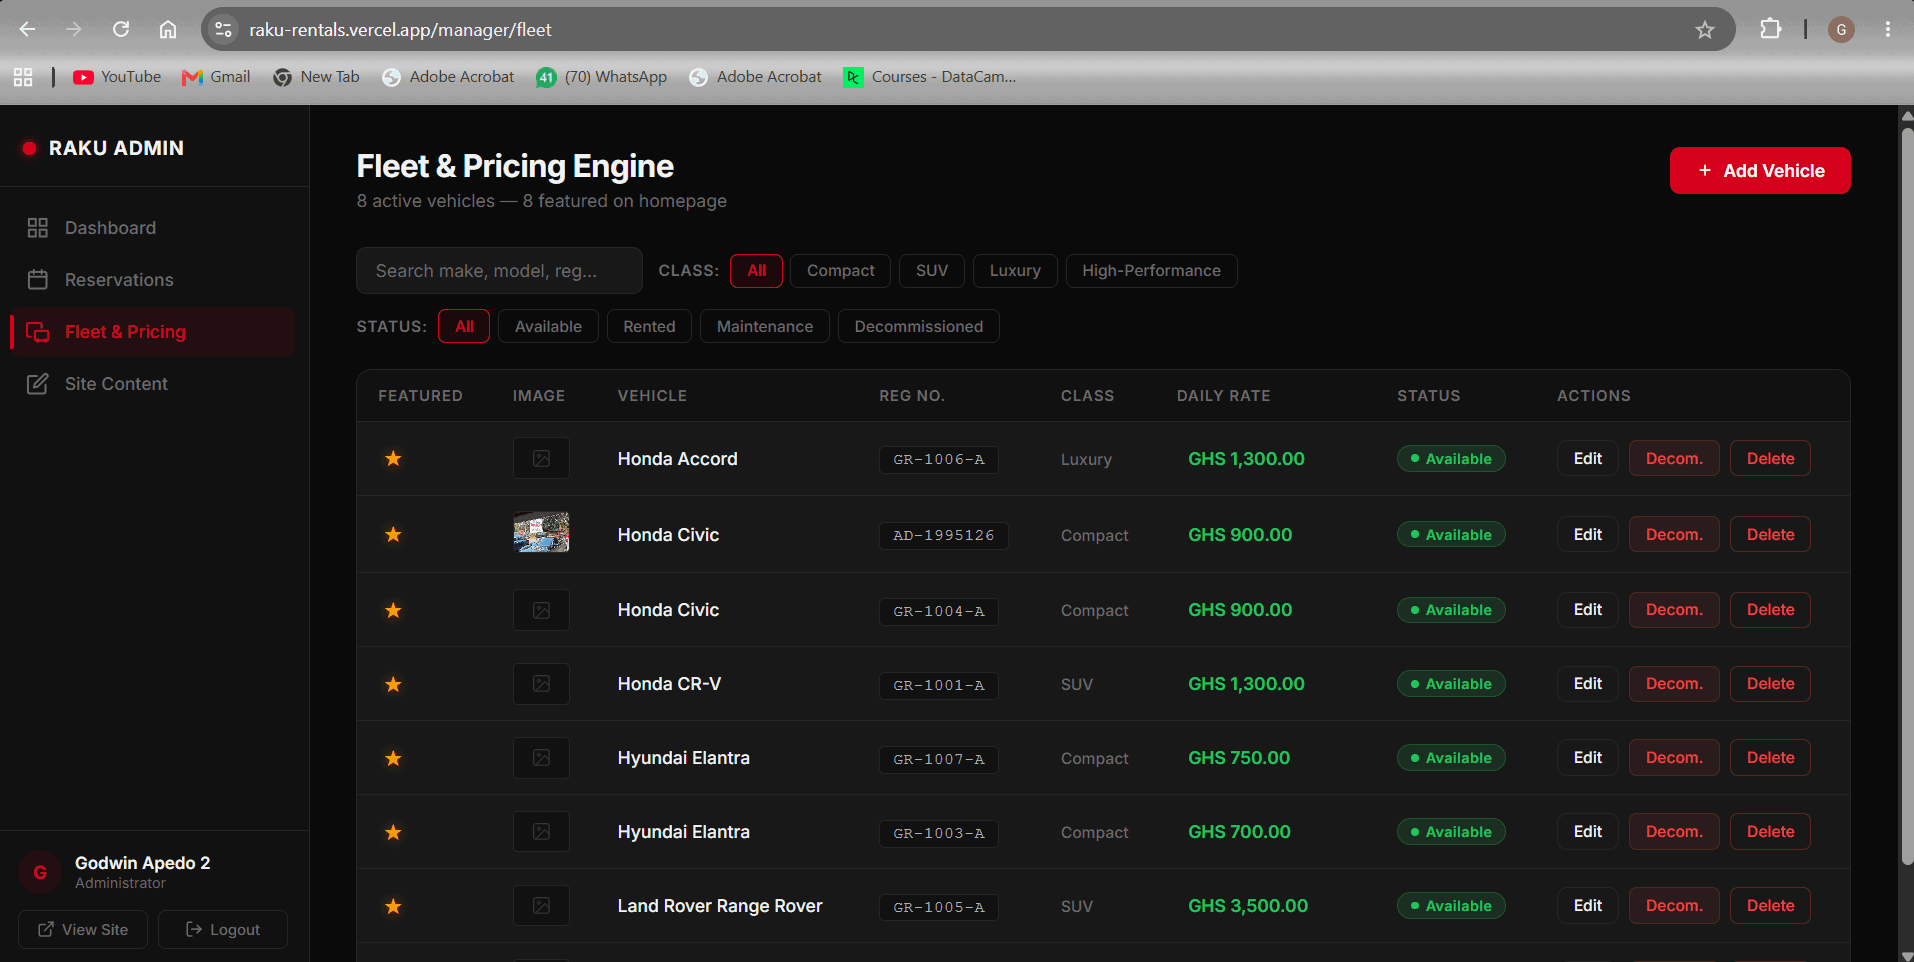The width and height of the screenshot is (1914, 962).
Task: Select the All class filter
Action: (x=757, y=271)
